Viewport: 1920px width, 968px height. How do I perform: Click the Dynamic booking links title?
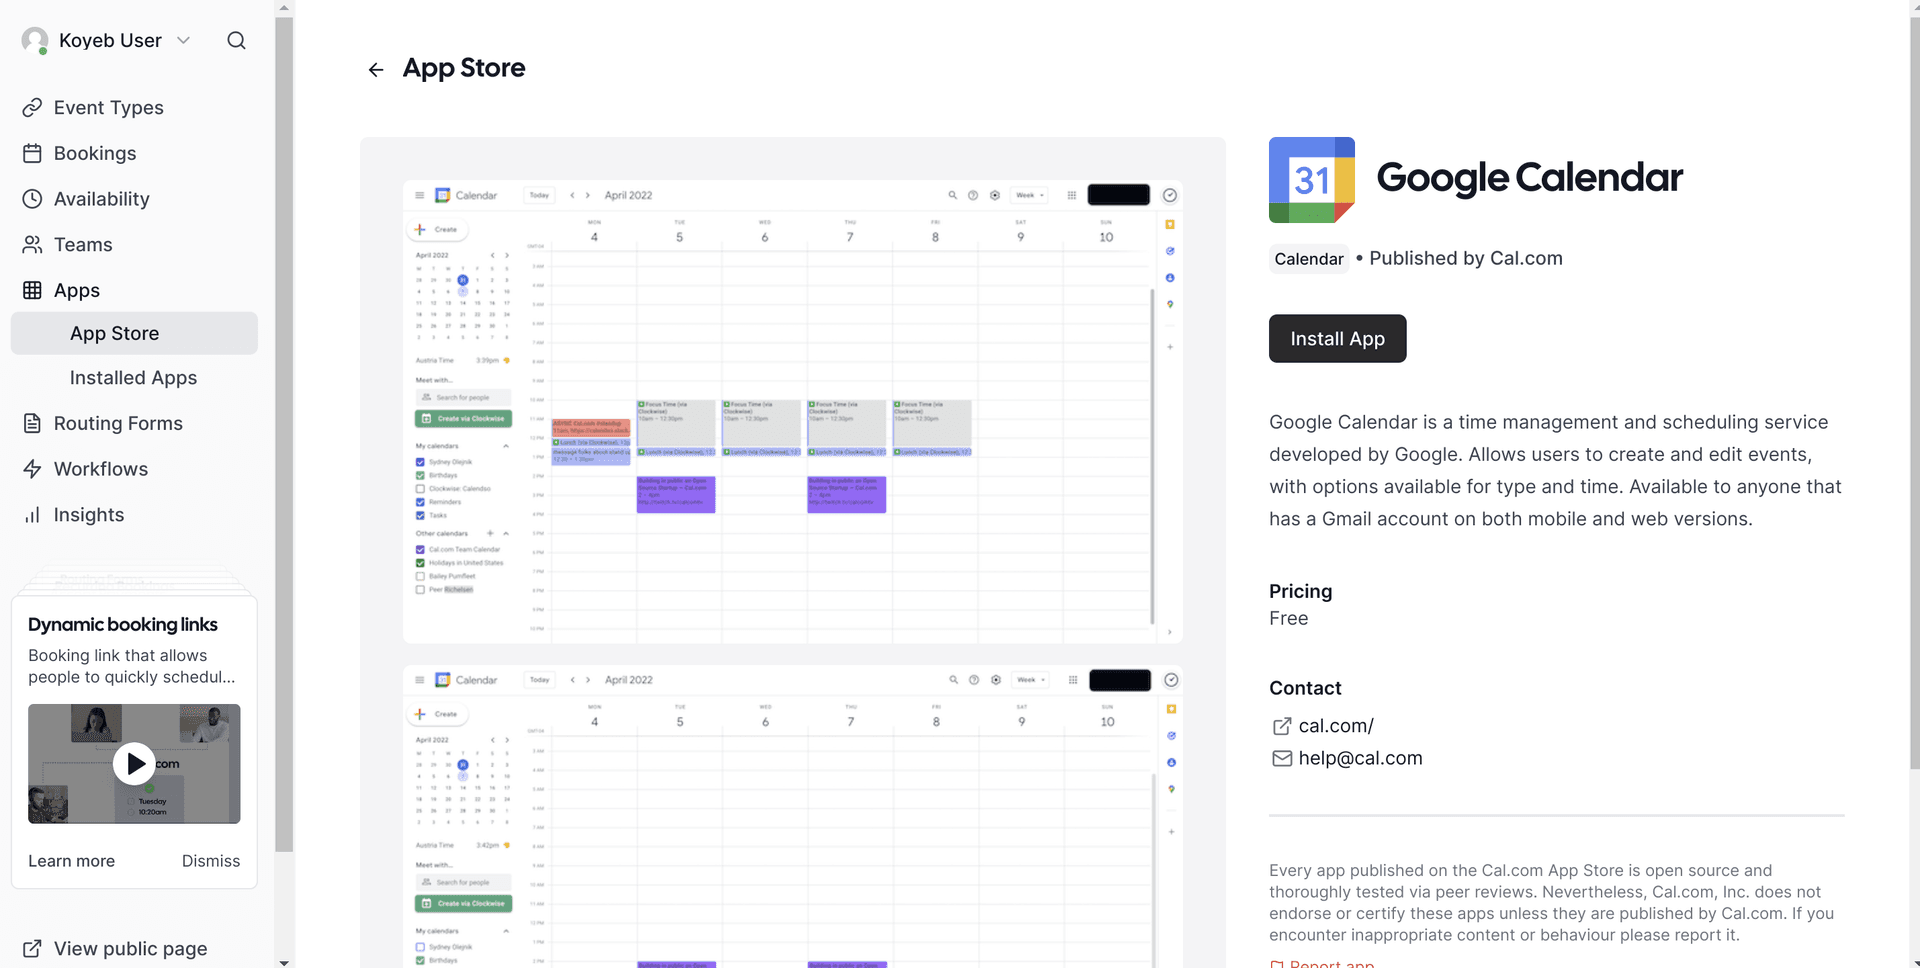pos(123,624)
